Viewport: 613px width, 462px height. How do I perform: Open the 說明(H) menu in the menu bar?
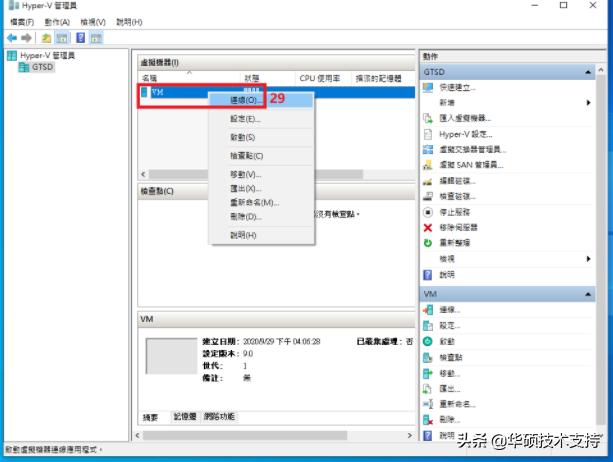click(x=129, y=22)
